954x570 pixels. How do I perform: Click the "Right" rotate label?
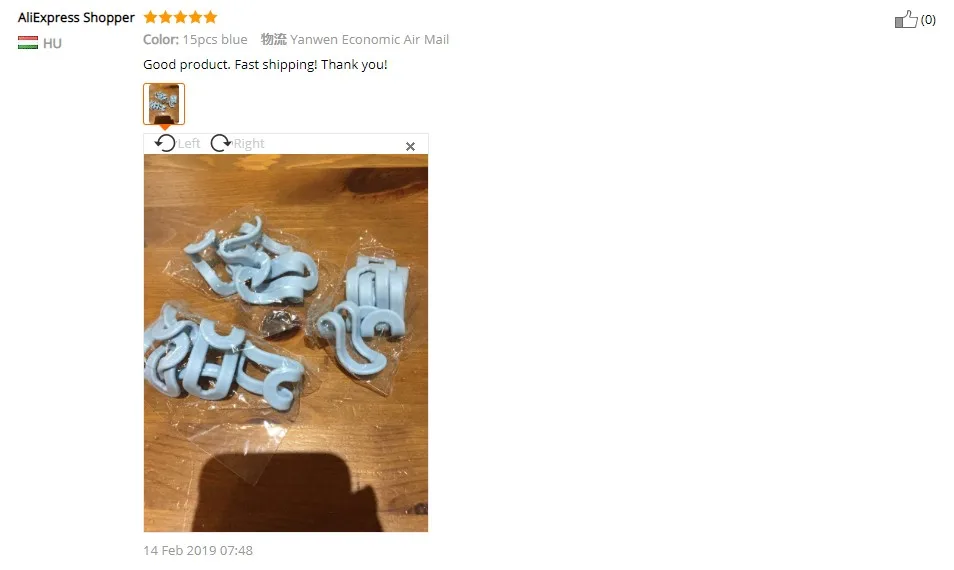pyautogui.click(x=249, y=144)
